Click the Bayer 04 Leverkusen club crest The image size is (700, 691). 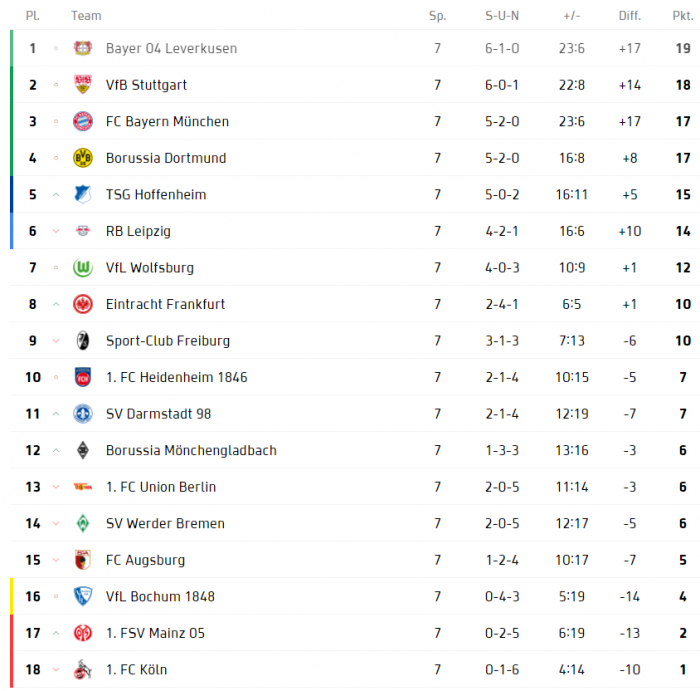83,48
